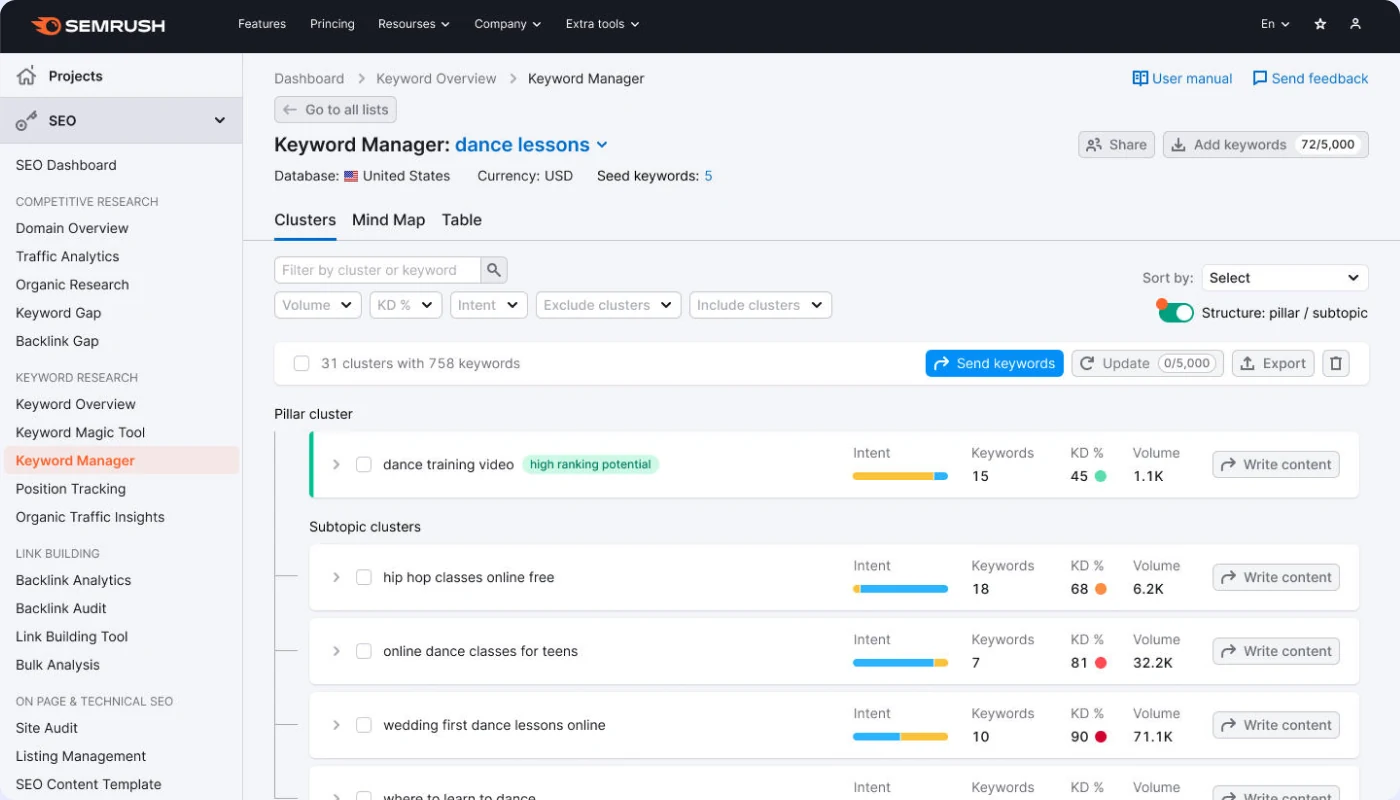Select the dance training video checkbox
This screenshot has width=1400, height=800.
click(364, 465)
